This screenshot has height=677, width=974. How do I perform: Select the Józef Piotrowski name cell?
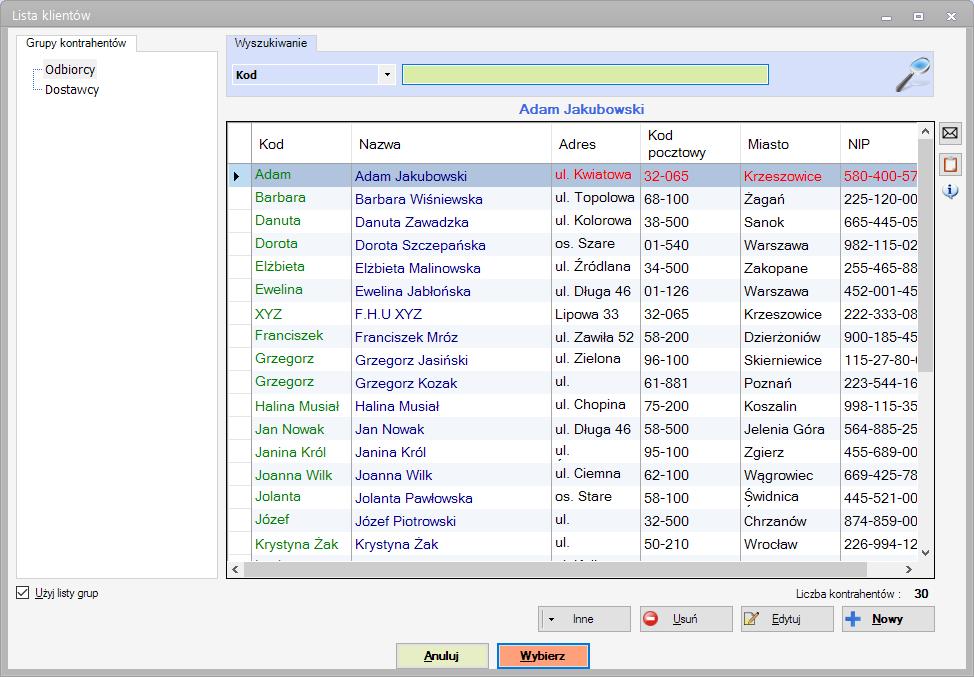point(451,520)
